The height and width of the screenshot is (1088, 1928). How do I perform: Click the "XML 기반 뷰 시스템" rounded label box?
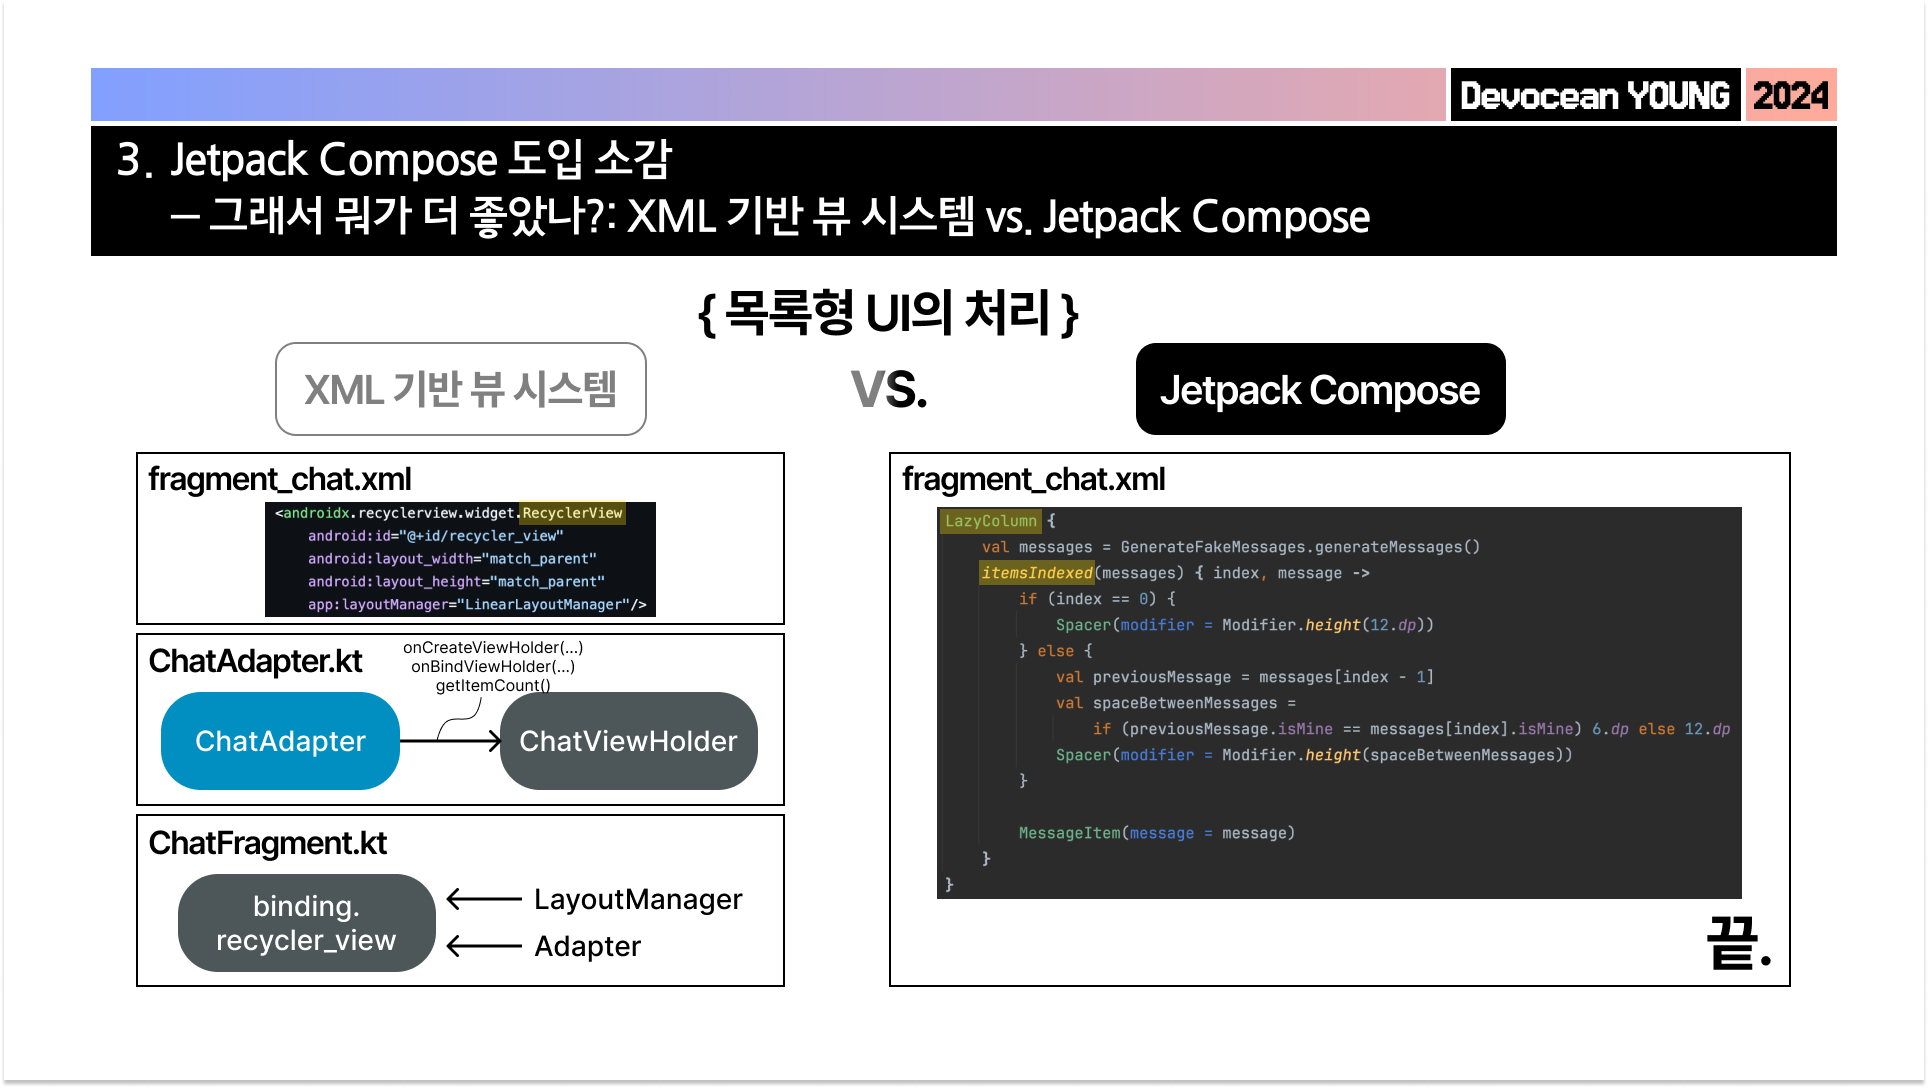click(461, 389)
